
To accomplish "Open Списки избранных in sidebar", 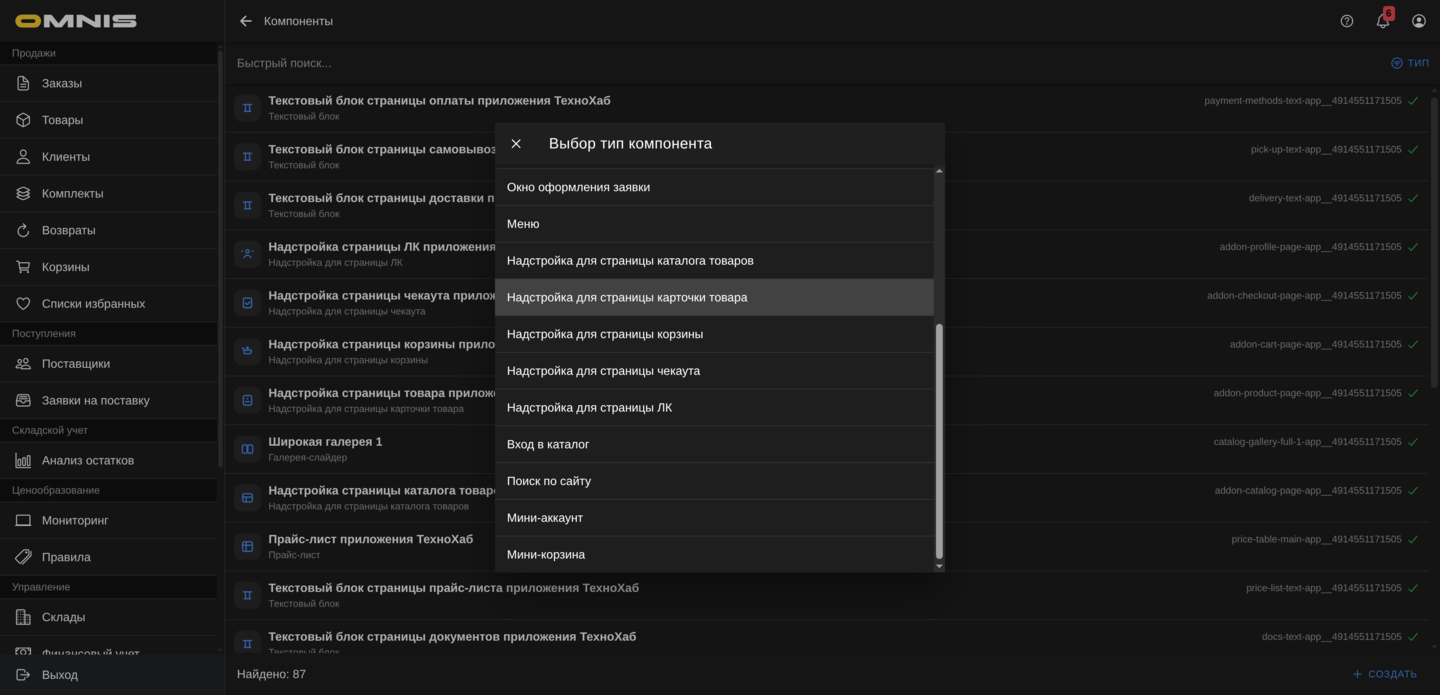I will (93, 303).
